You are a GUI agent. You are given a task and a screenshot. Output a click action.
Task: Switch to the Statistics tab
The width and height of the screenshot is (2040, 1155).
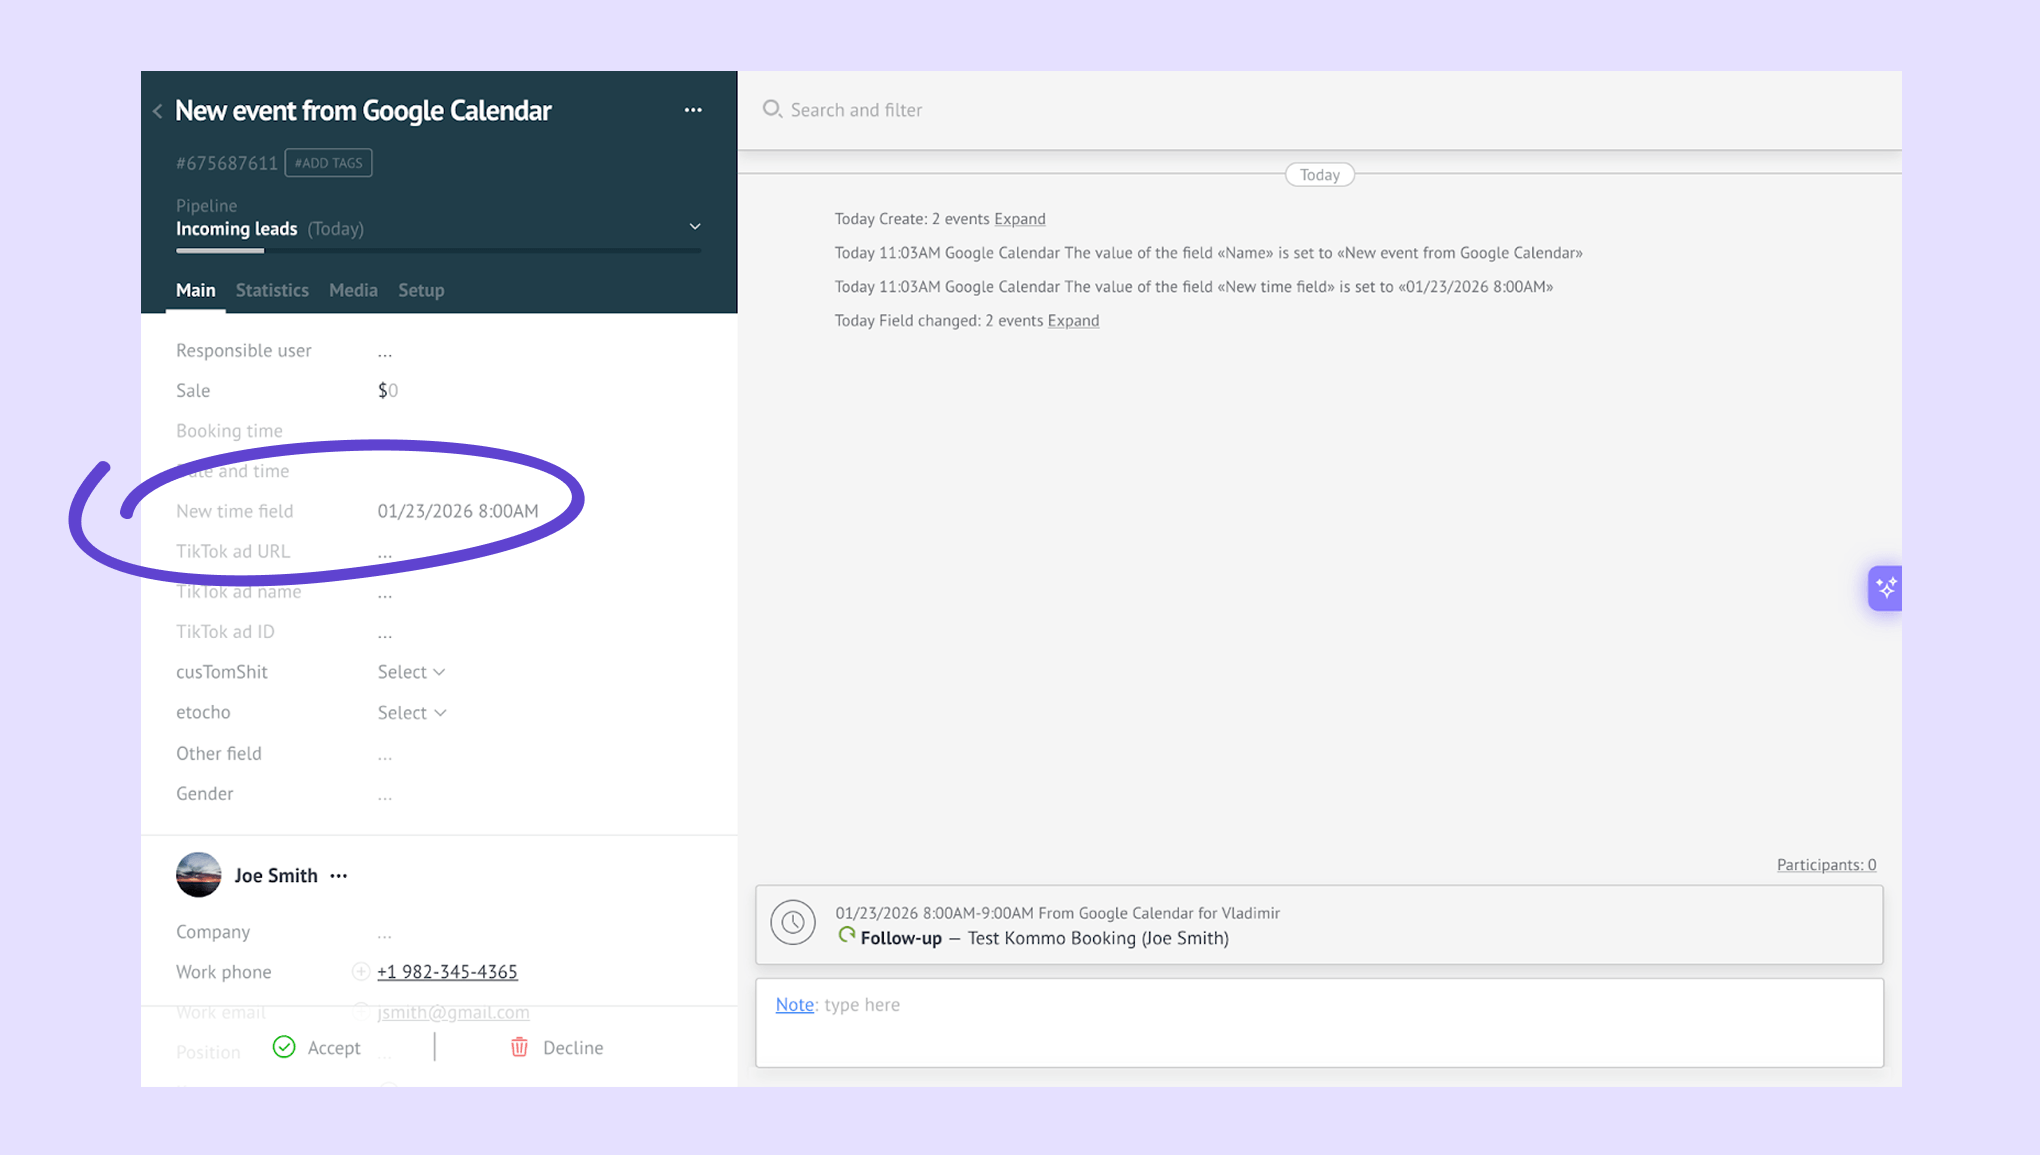[x=272, y=290]
